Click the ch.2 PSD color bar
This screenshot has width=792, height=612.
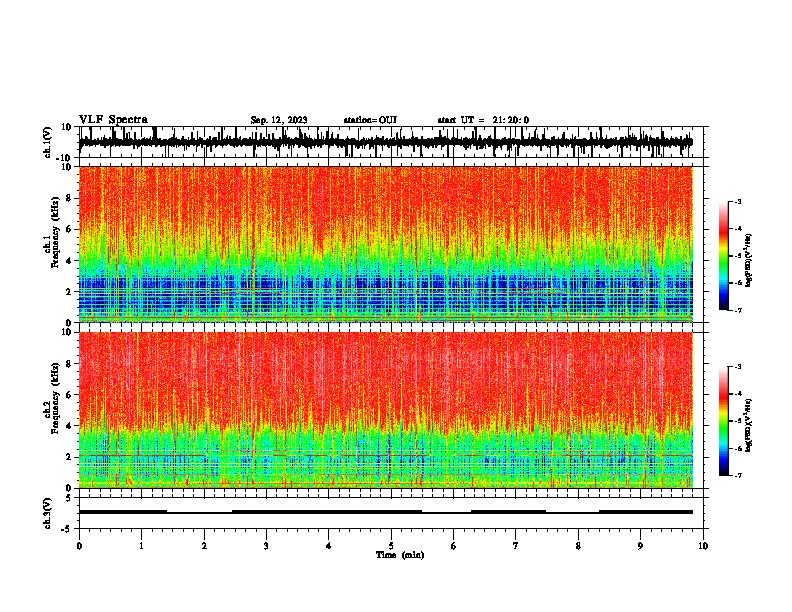(724, 421)
